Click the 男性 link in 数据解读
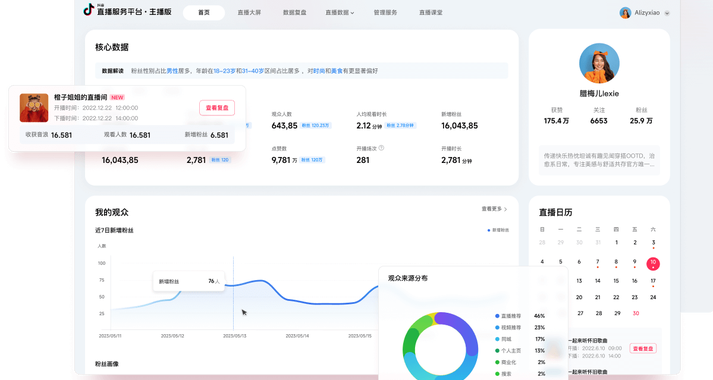 pyautogui.click(x=172, y=71)
